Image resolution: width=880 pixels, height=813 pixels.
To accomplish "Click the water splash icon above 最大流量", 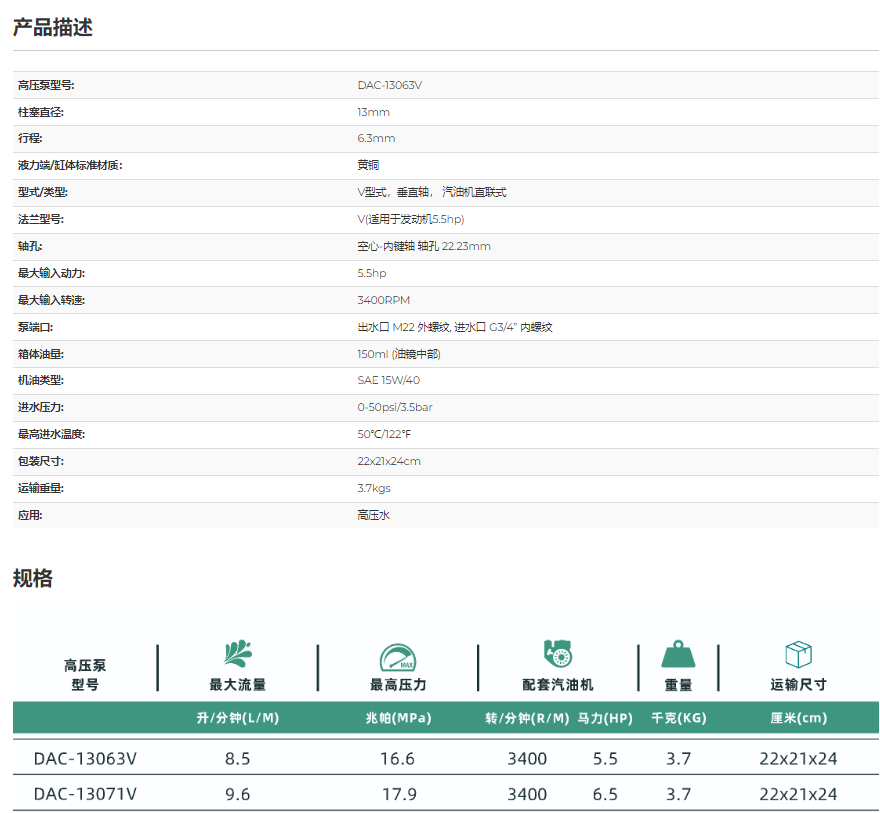I will tap(238, 654).
